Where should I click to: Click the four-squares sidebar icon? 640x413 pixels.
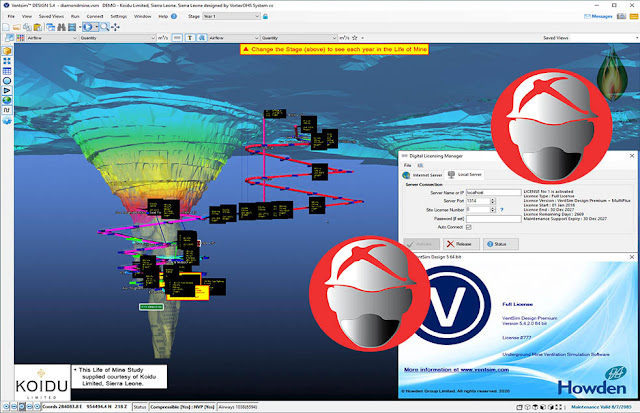pyautogui.click(x=7, y=61)
